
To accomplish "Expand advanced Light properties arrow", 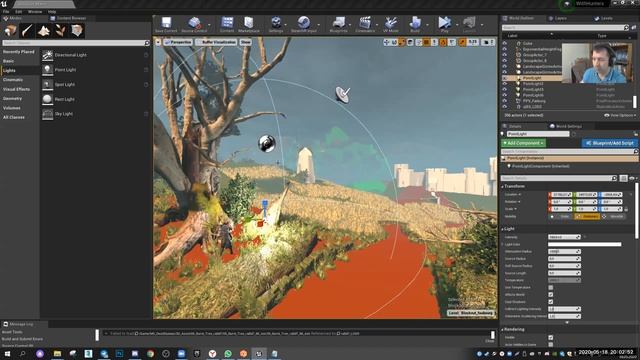I will [567, 322].
